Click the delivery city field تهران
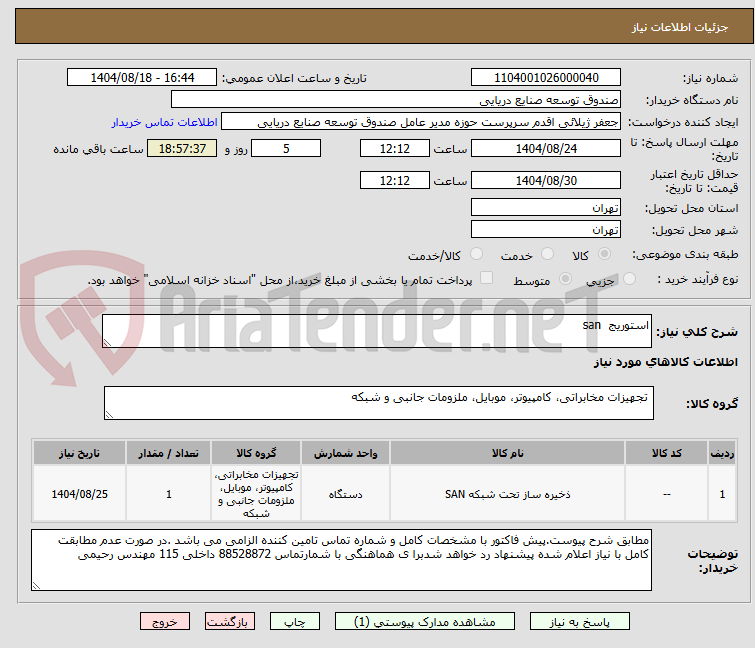755x648 pixels. [x=546, y=230]
